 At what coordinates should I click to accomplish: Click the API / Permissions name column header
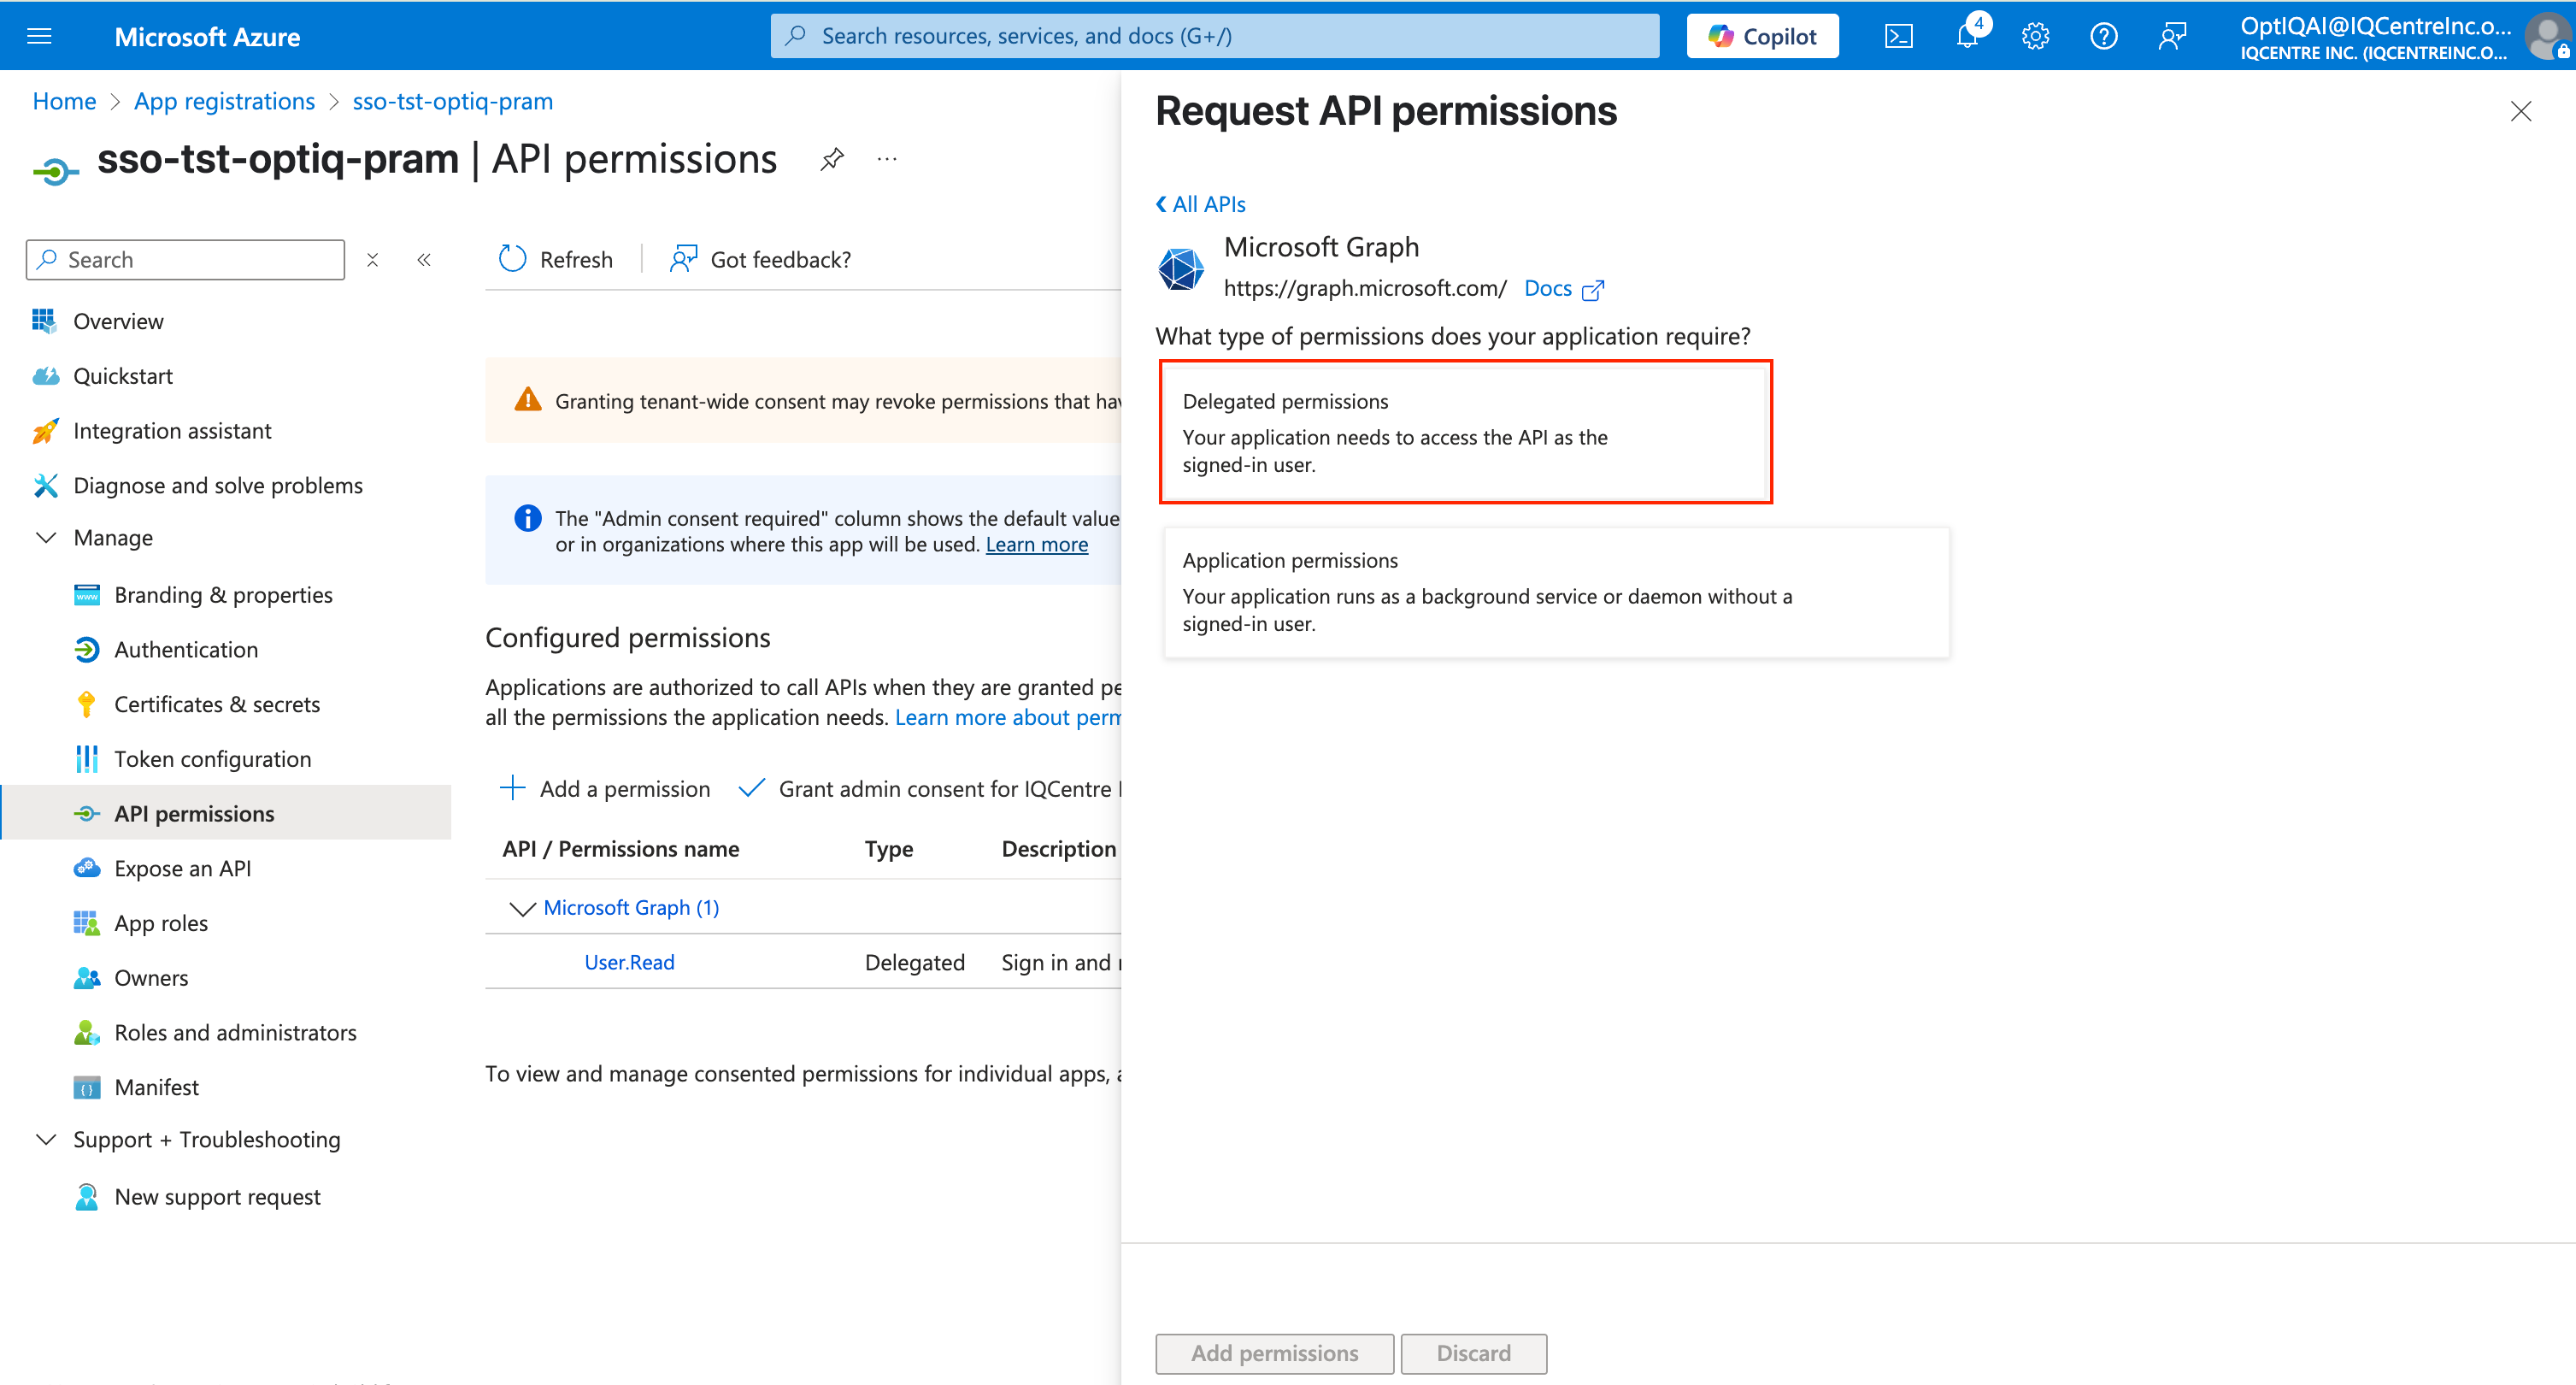[620, 849]
